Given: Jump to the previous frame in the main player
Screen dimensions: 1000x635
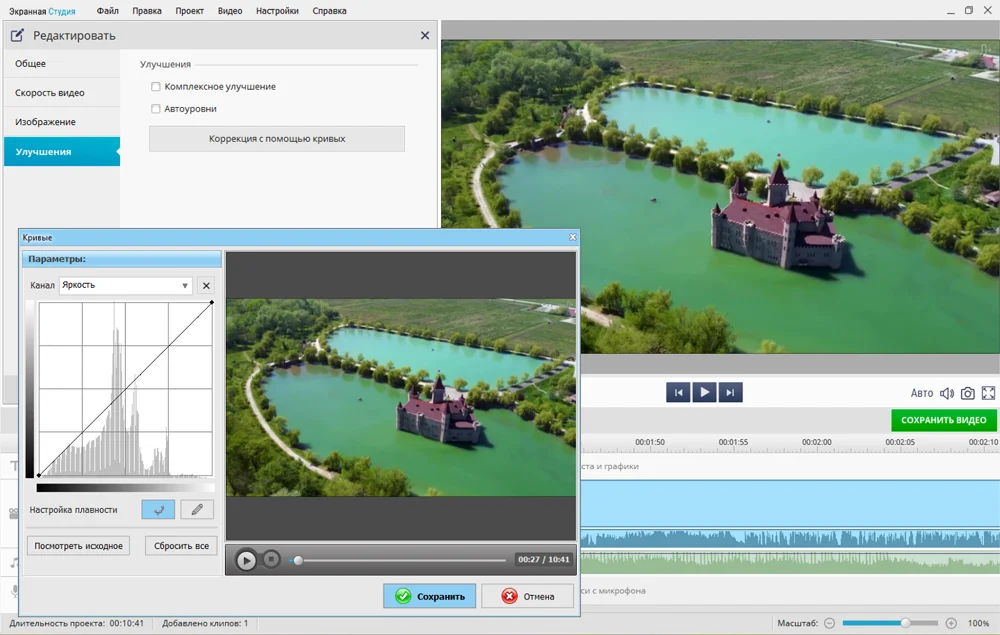Looking at the screenshot, I should (x=678, y=393).
